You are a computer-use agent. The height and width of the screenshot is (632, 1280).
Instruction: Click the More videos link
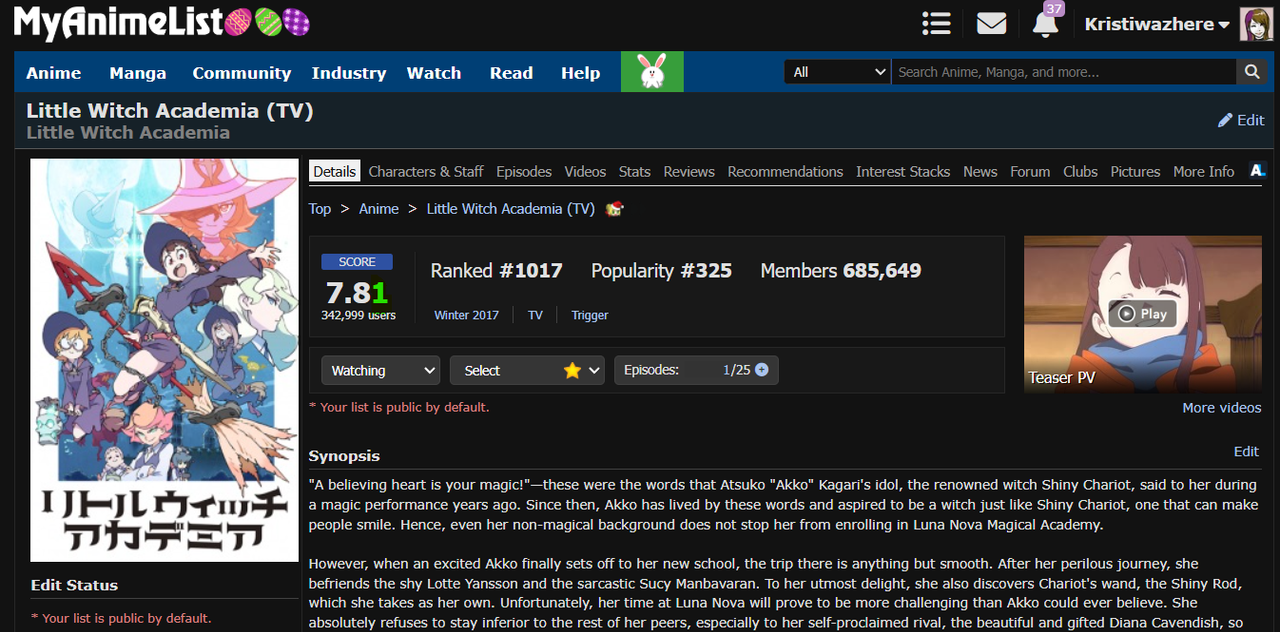point(1222,407)
